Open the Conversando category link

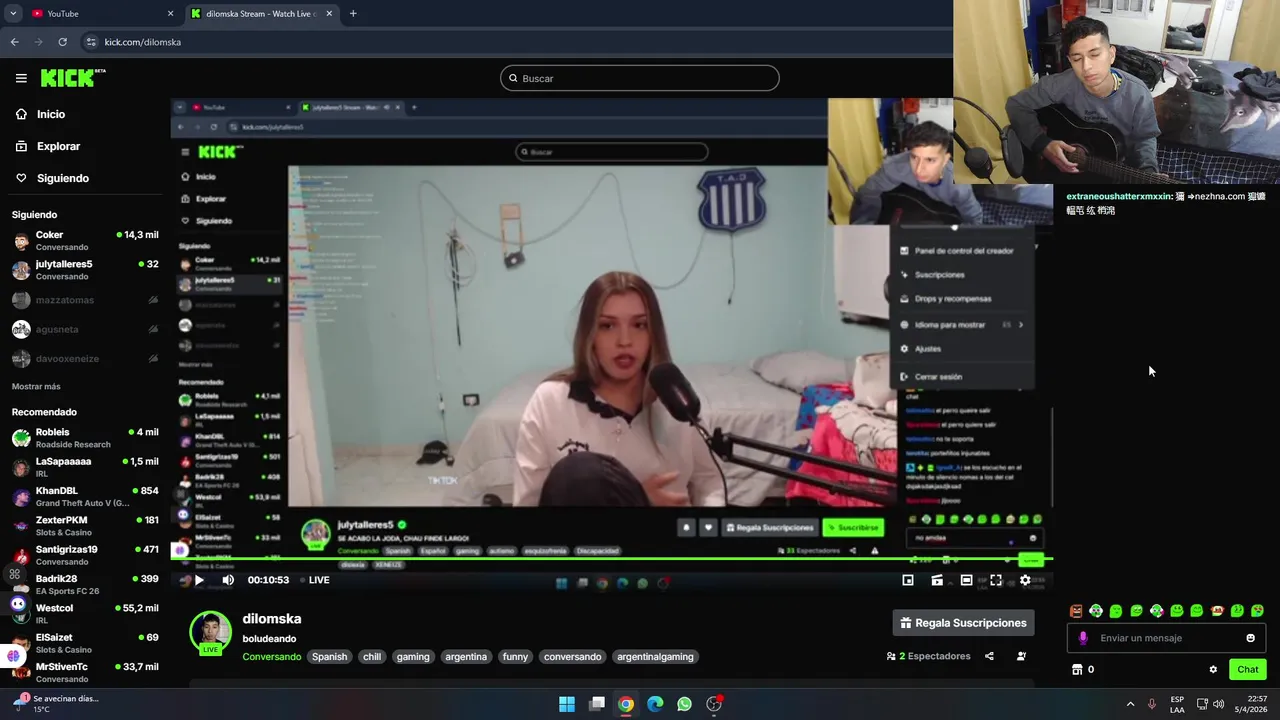[x=271, y=657]
